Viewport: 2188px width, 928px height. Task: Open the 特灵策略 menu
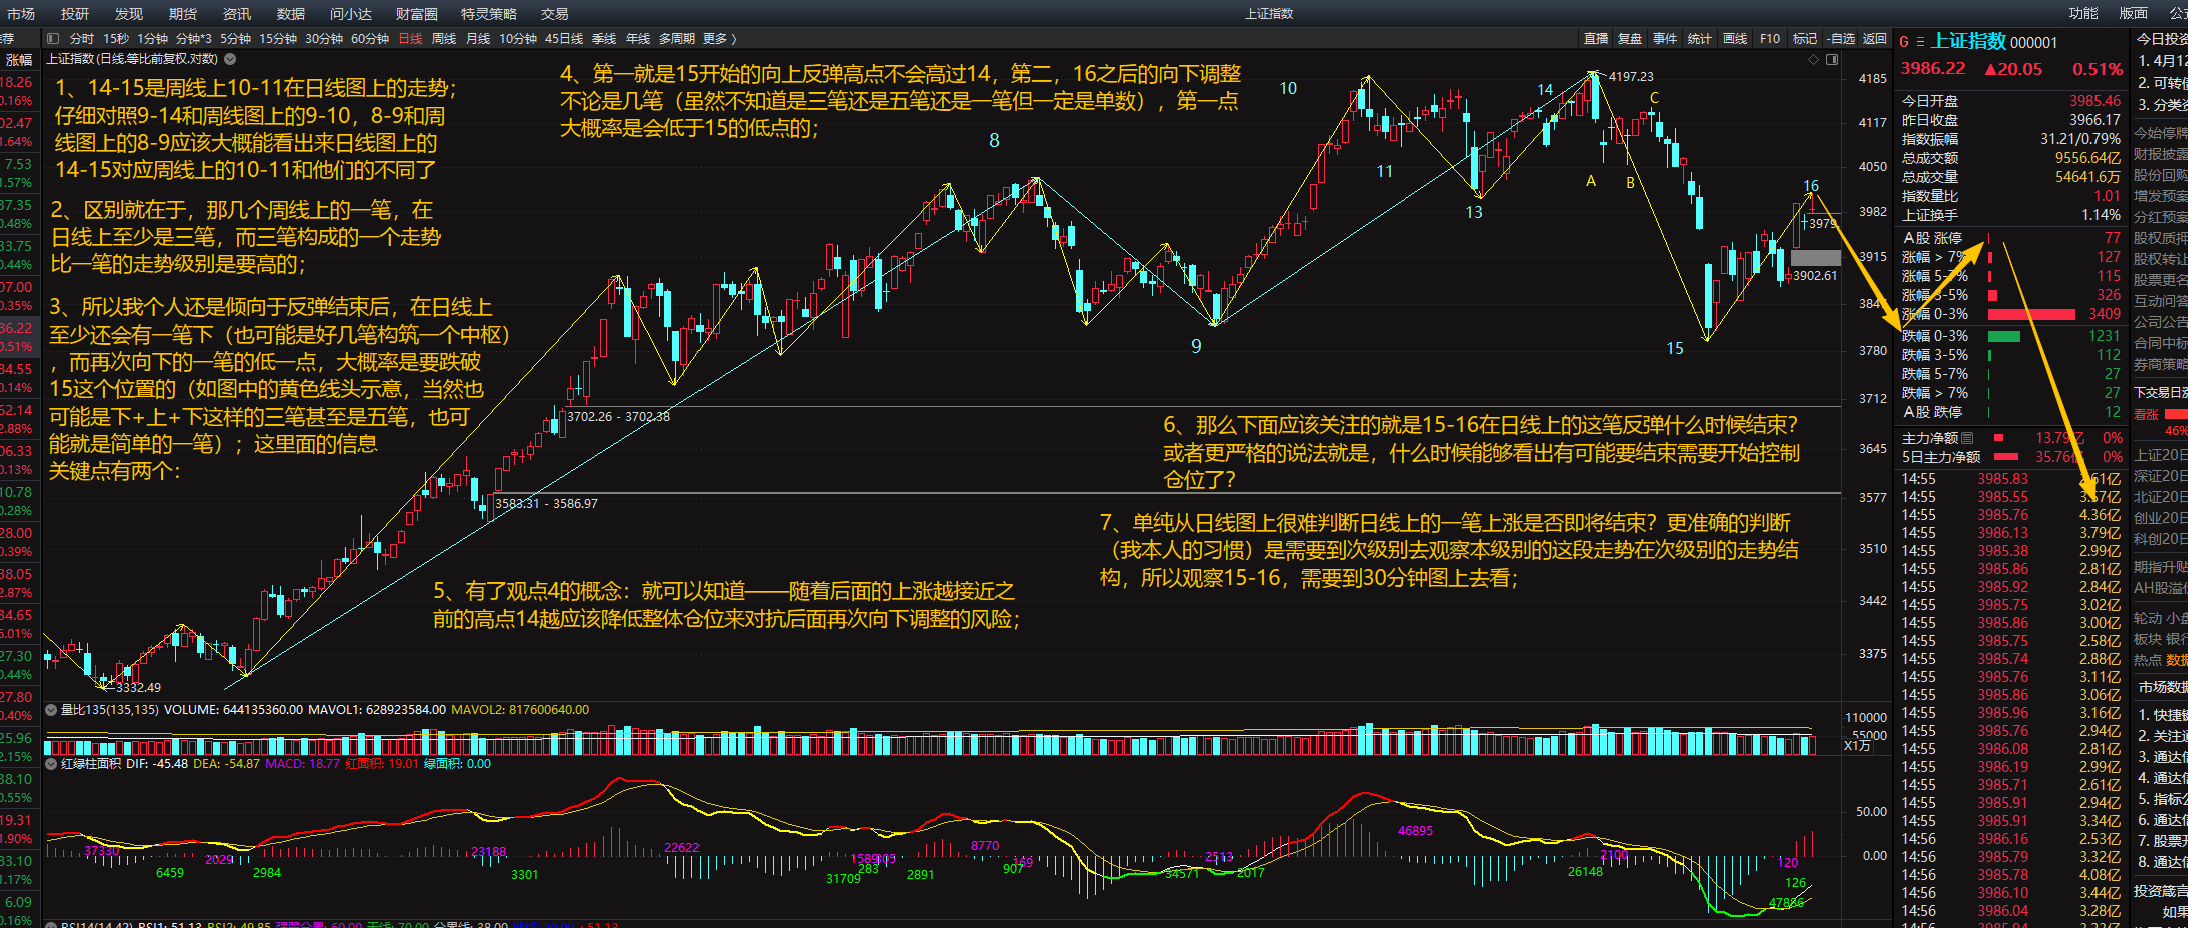click(489, 14)
